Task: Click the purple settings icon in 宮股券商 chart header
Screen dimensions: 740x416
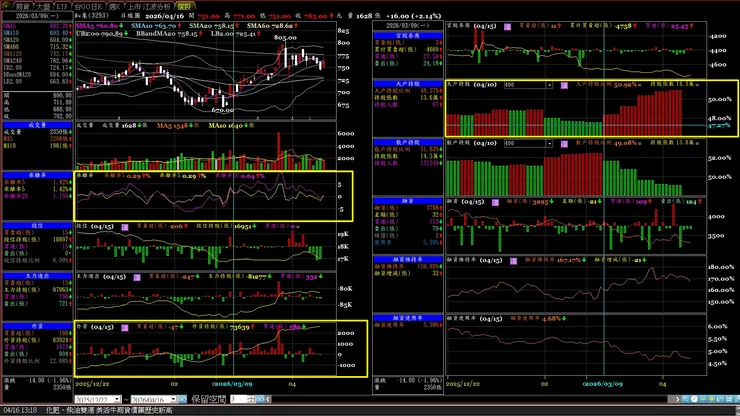Action: [x=507, y=27]
